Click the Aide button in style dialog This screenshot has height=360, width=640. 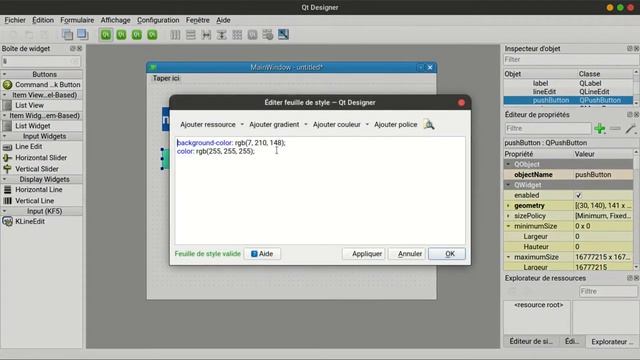click(x=262, y=254)
